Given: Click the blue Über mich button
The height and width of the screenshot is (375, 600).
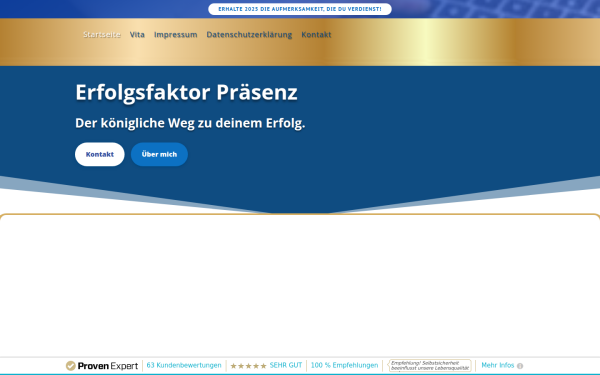Looking at the screenshot, I should click(159, 154).
